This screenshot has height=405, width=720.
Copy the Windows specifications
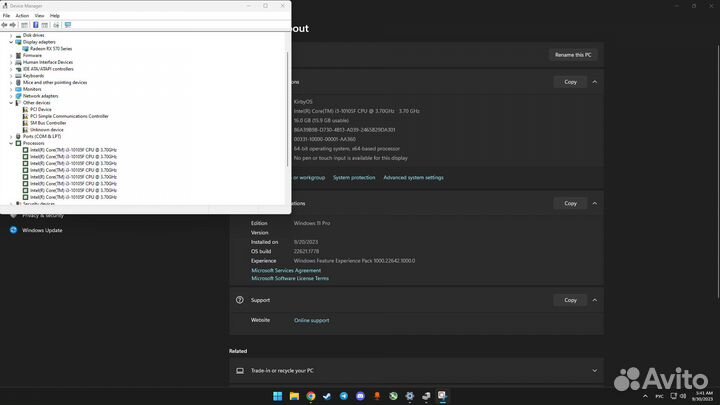(x=570, y=203)
